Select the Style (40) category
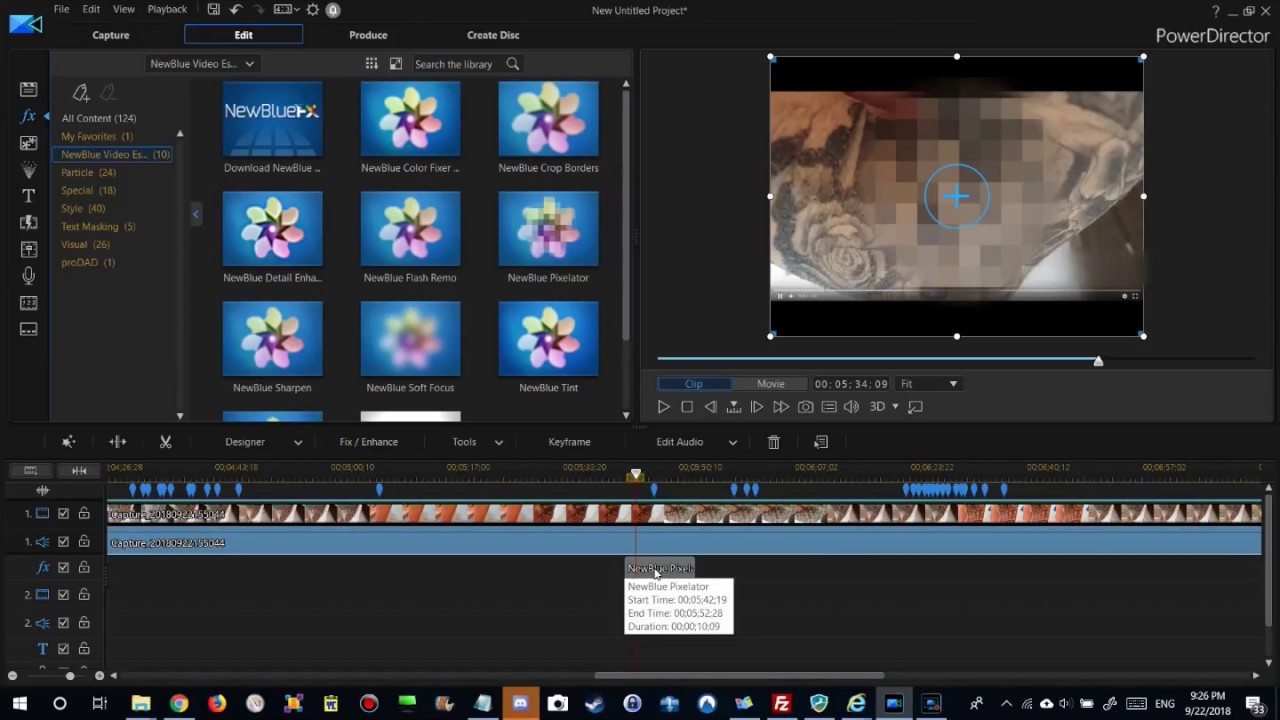The height and width of the screenshot is (720, 1280). [x=83, y=208]
